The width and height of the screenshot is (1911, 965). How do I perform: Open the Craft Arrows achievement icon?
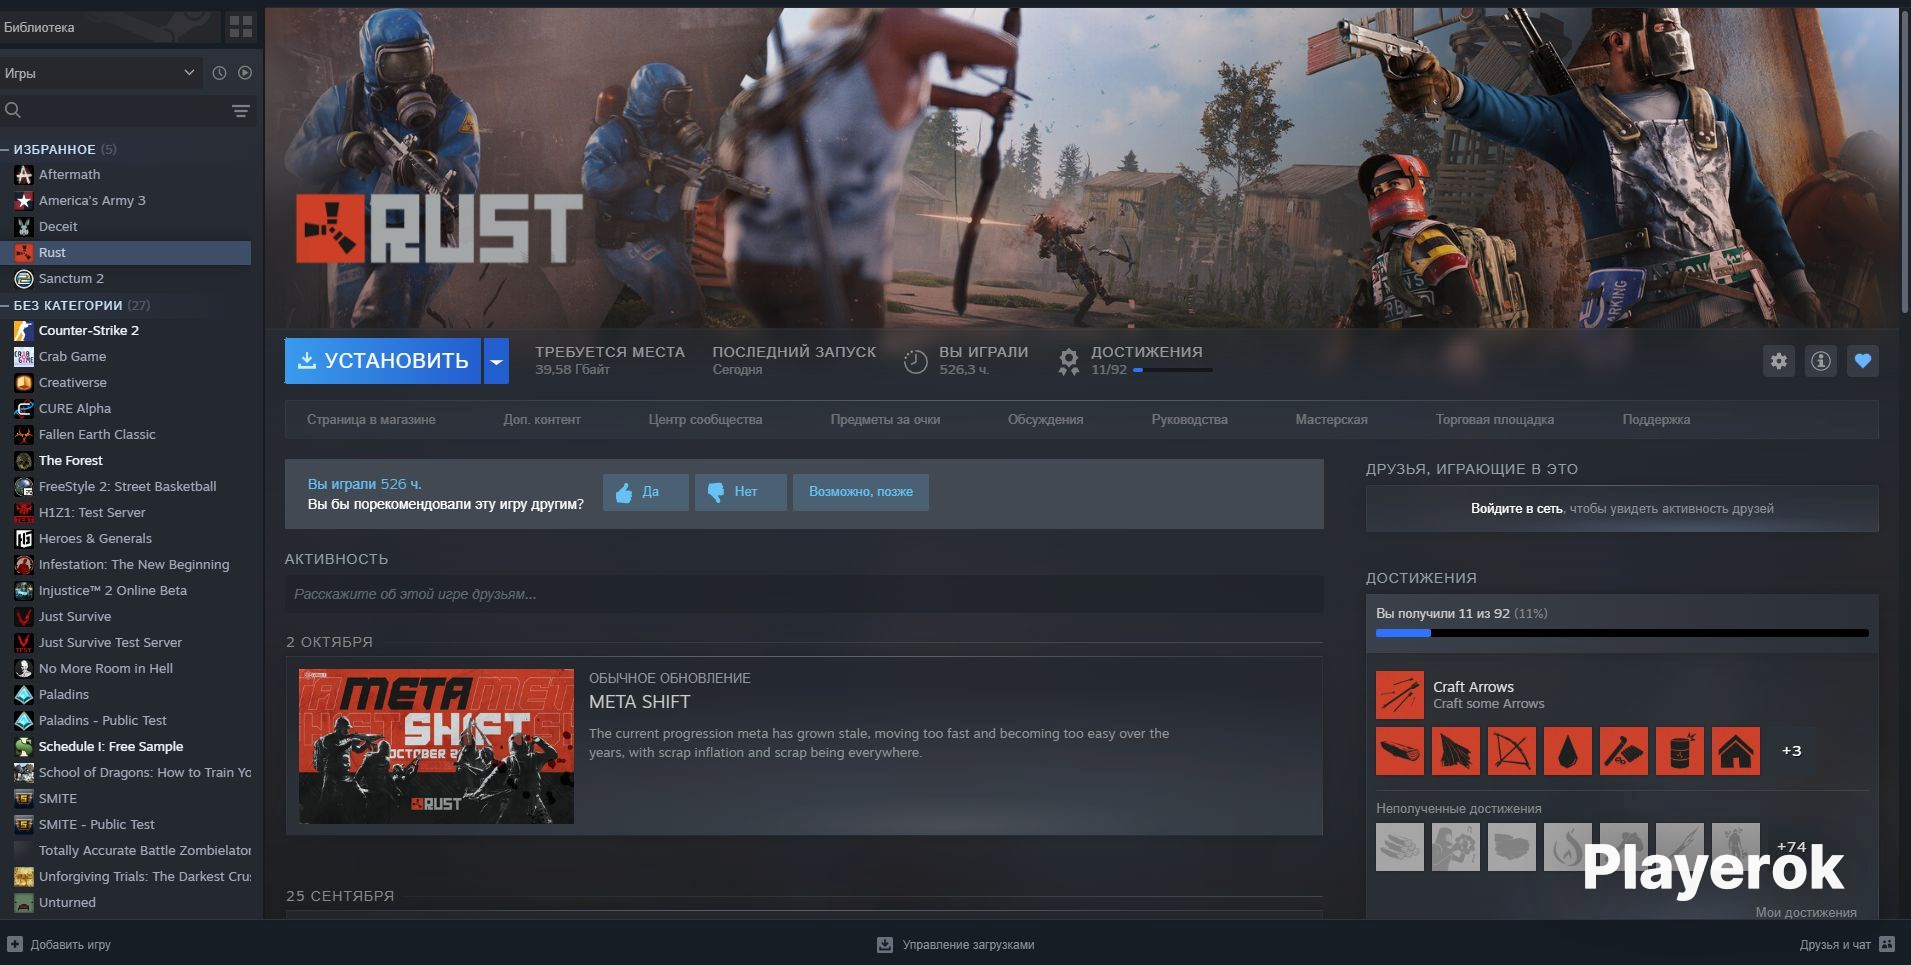[1399, 695]
